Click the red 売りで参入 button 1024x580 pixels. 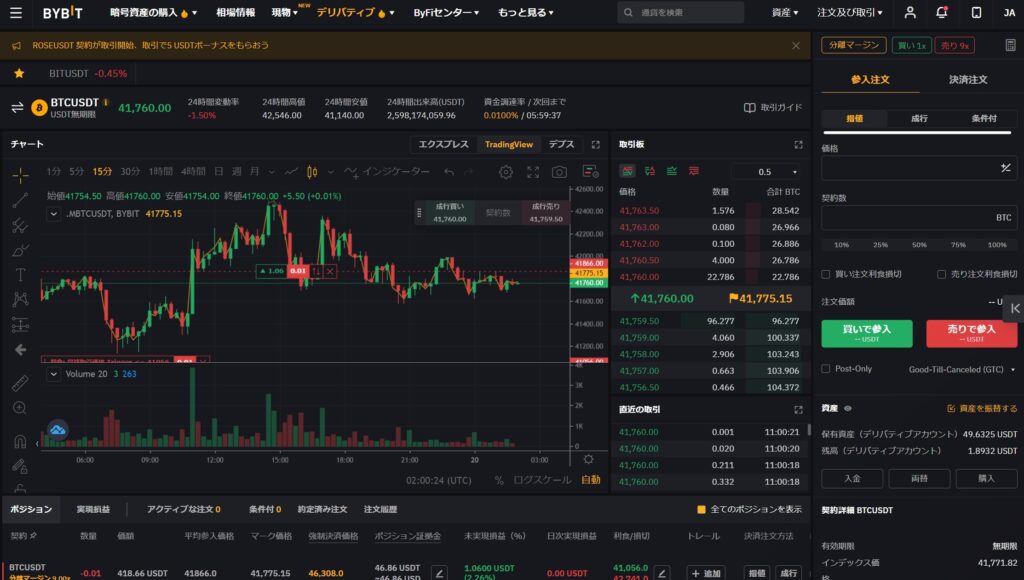click(x=972, y=333)
